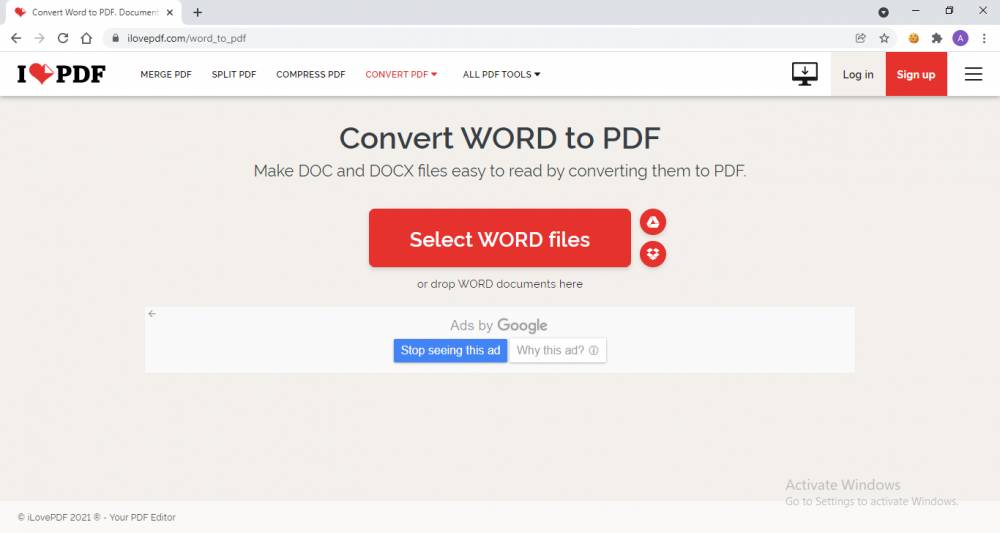Screen dimensions: 1000x533
Task: Click the Convert WORD to PDF heading
Action: click(499, 138)
